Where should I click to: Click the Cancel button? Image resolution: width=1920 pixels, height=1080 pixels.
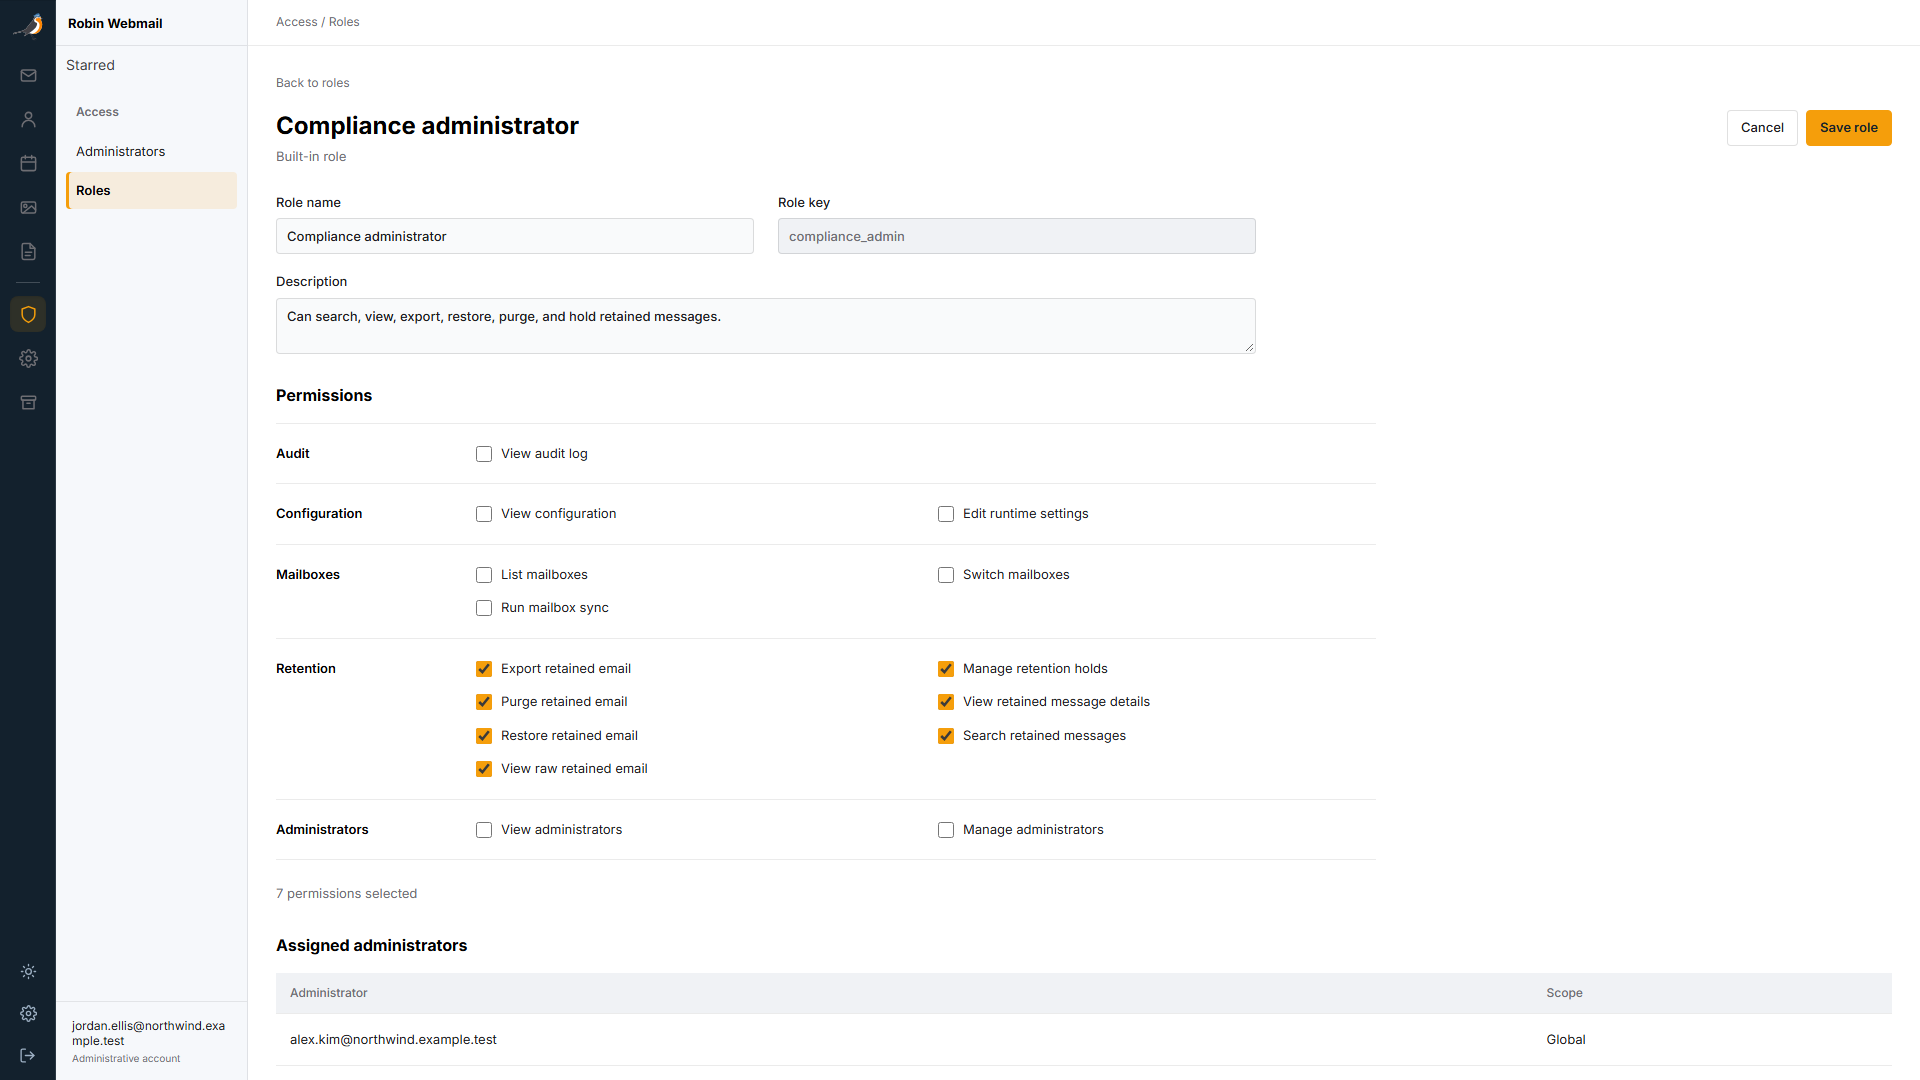tap(1762, 128)
